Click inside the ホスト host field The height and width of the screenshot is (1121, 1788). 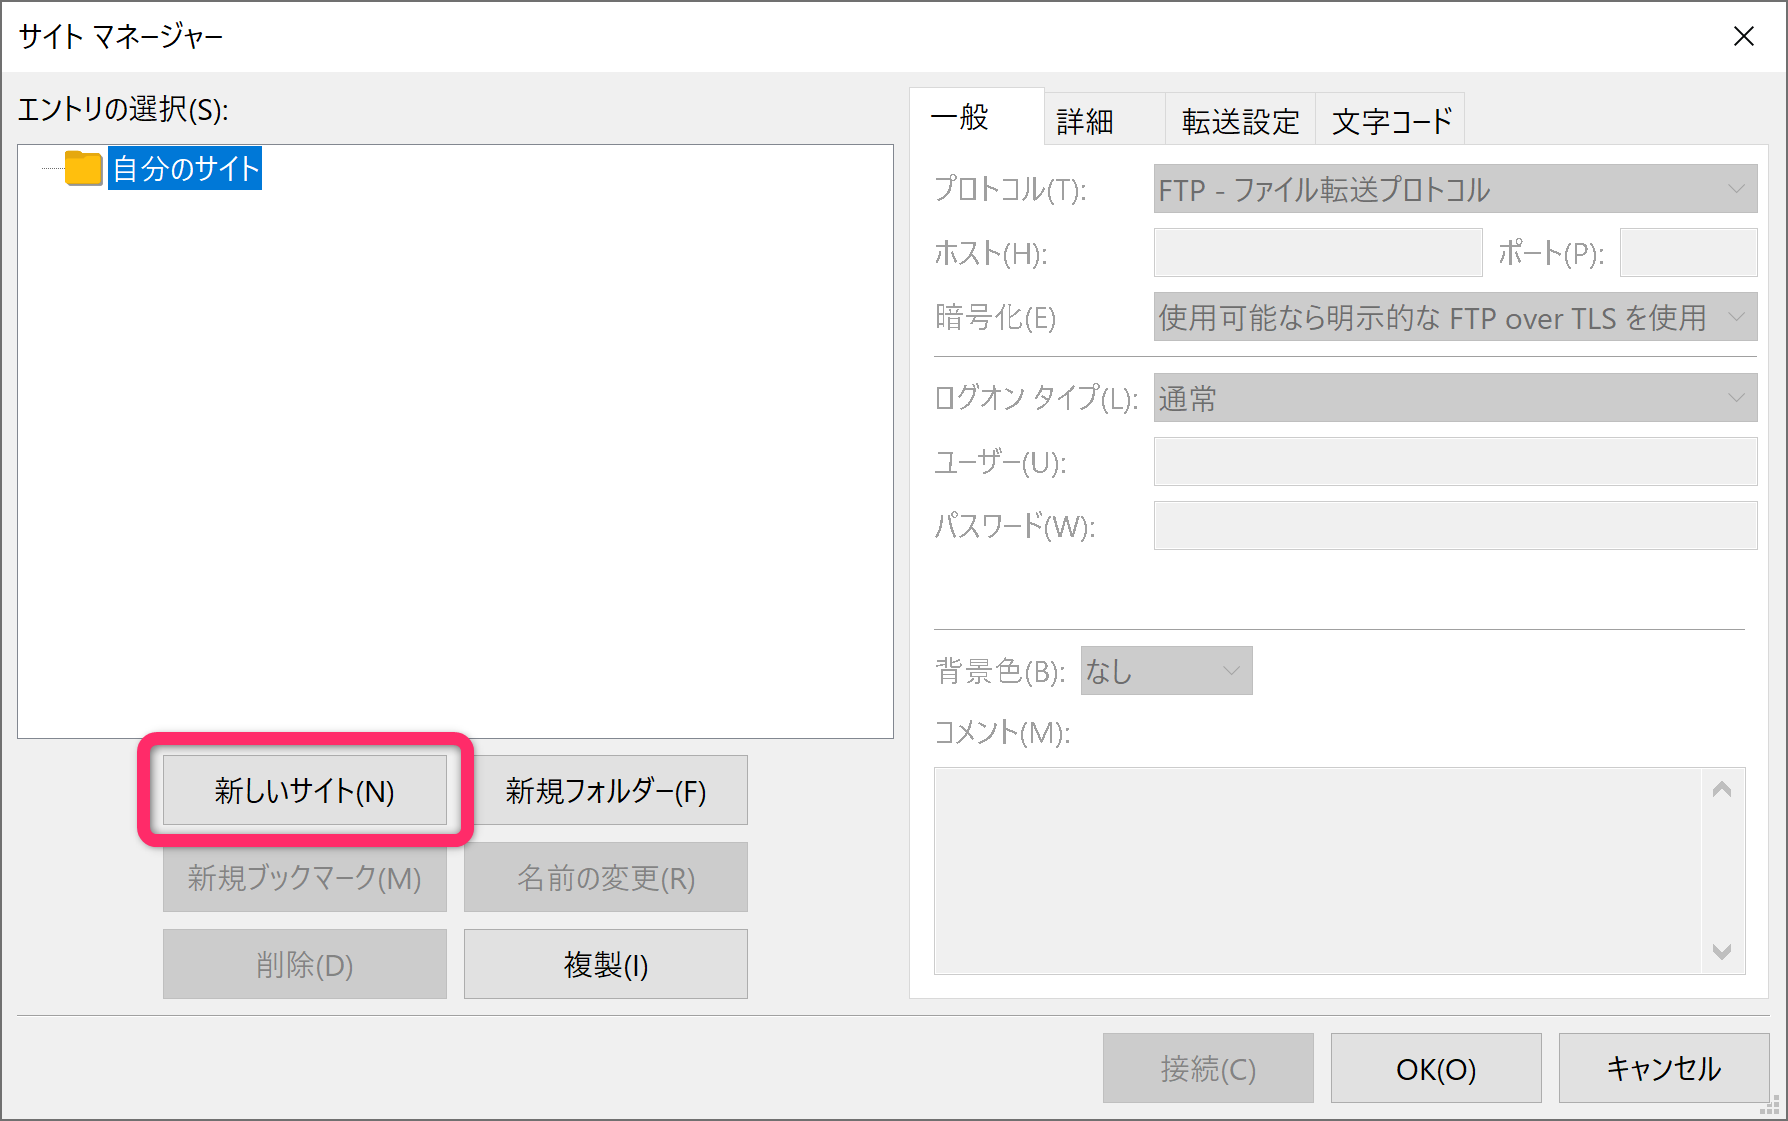tap(1317, 253)
